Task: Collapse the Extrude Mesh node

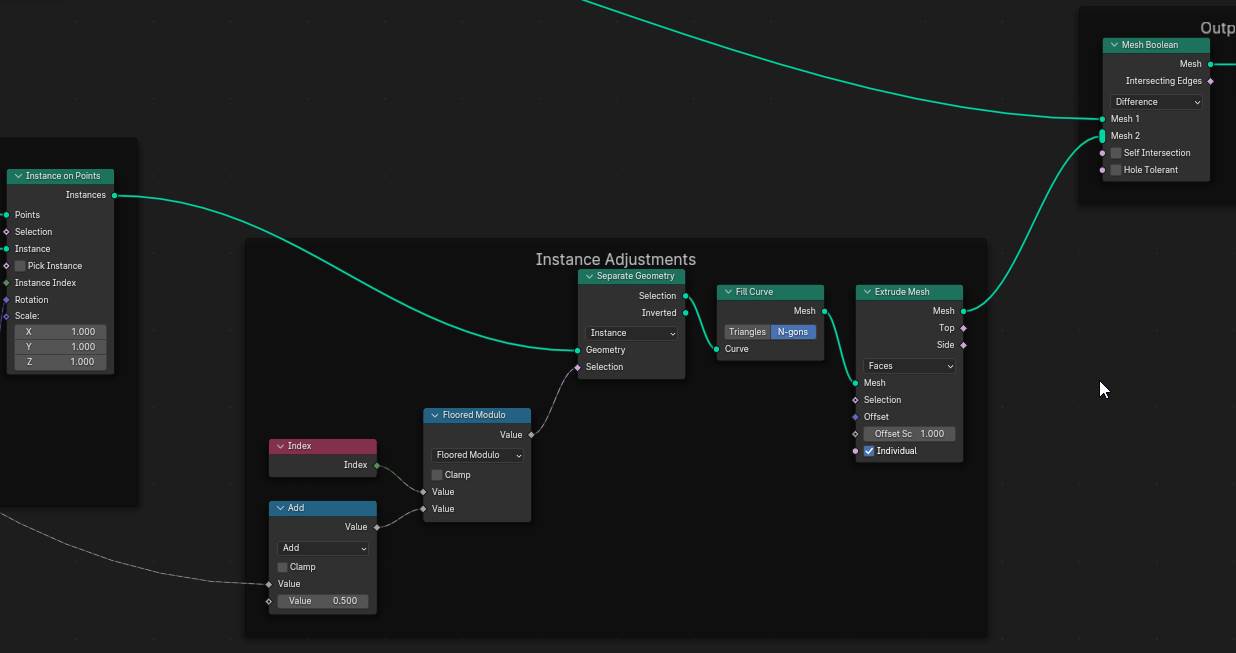Action: pos(867,292)
